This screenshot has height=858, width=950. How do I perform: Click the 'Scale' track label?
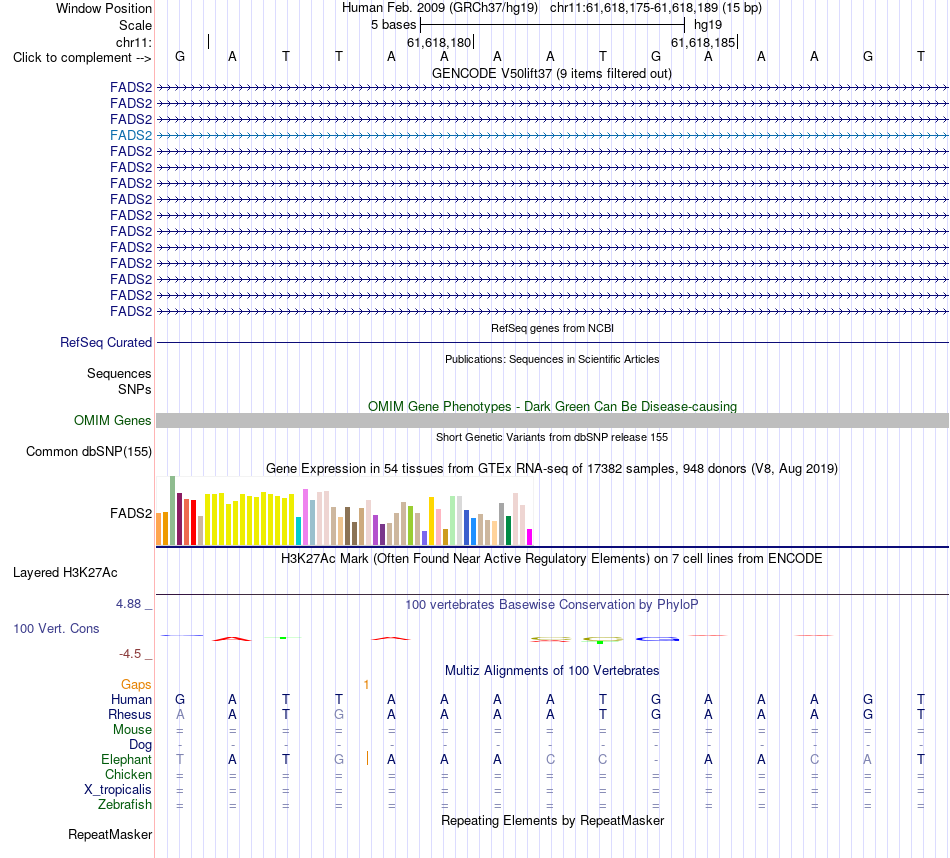click(x=135, y=25)
